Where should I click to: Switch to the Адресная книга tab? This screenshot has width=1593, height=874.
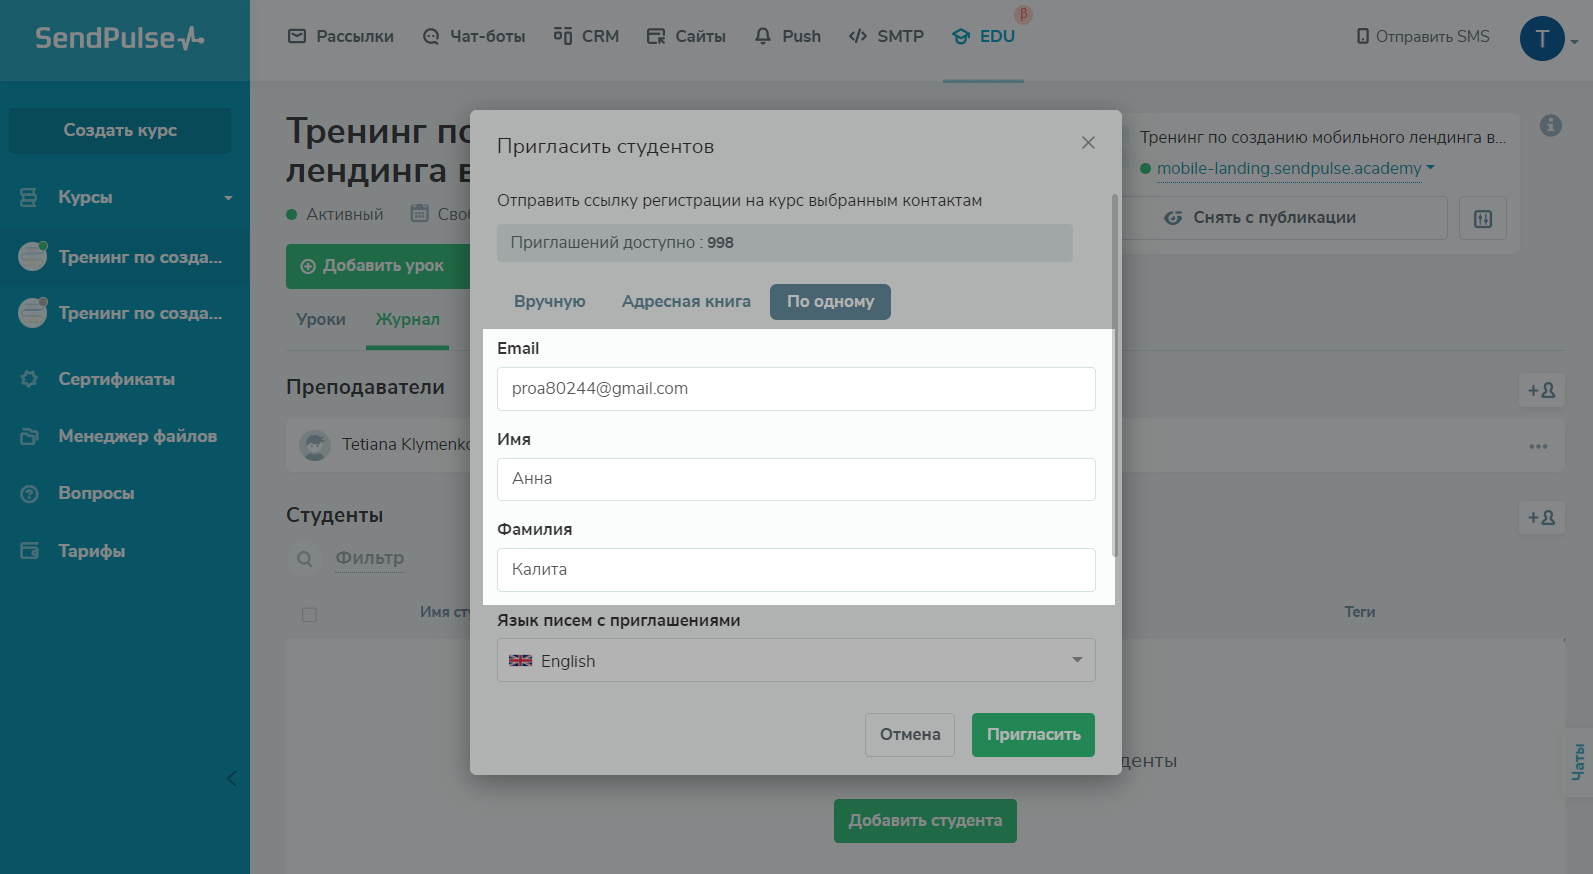tap(685, 302)
